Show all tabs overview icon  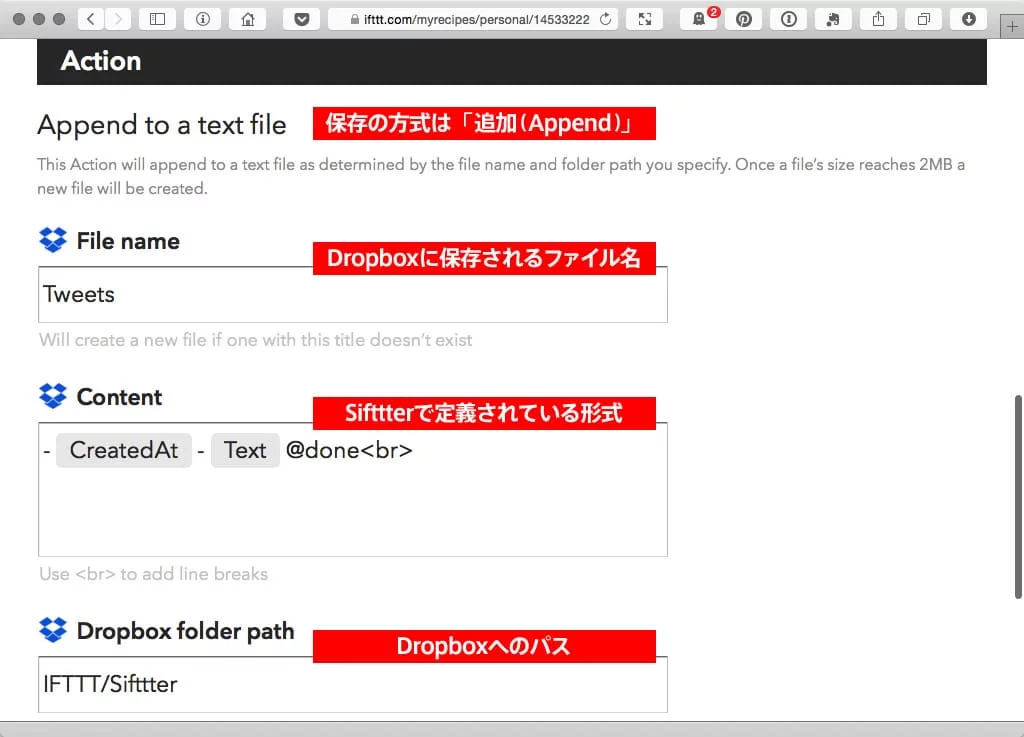(923, 19)
